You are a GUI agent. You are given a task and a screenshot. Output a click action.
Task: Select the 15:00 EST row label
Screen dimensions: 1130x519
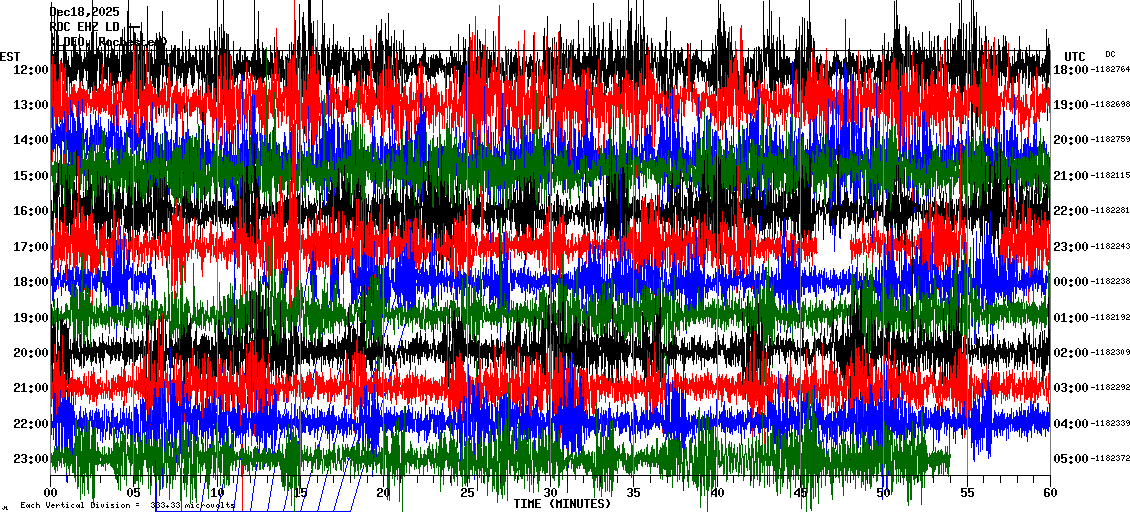[x=32, y=176]
